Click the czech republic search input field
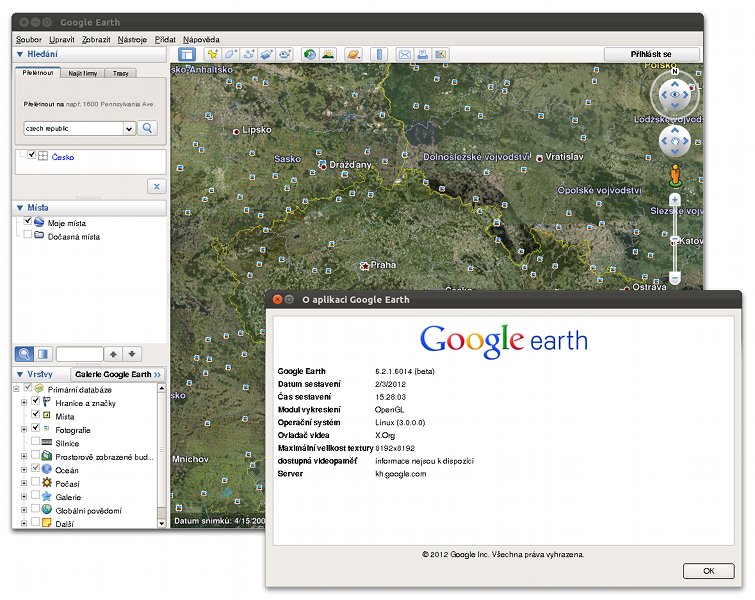 (x=74, y=129)
